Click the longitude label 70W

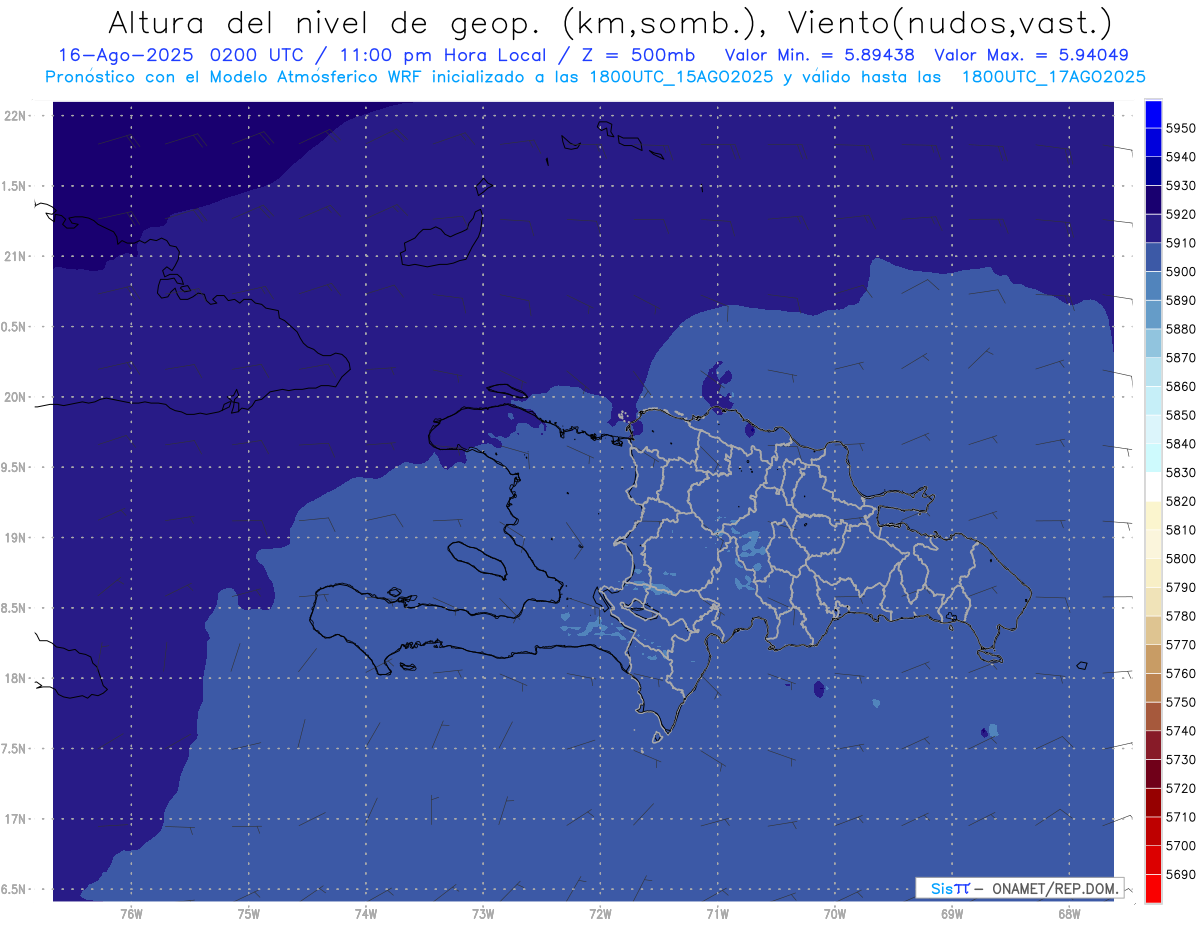point(835,913)
